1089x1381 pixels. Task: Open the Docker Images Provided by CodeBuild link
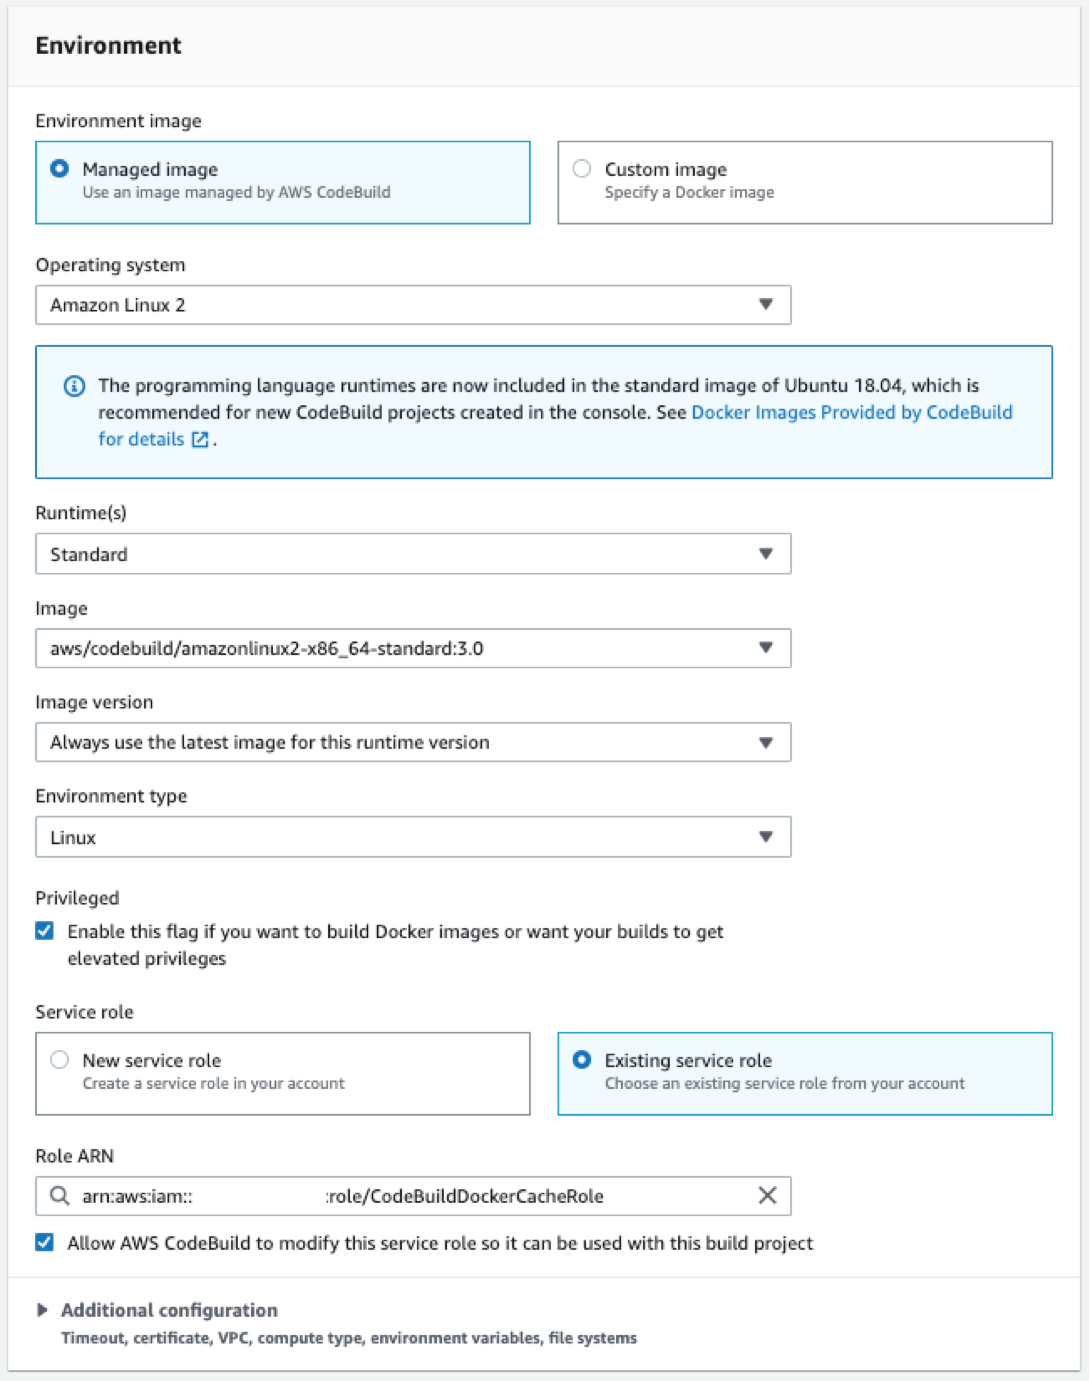pyautogui.click(x=852, y=412)
